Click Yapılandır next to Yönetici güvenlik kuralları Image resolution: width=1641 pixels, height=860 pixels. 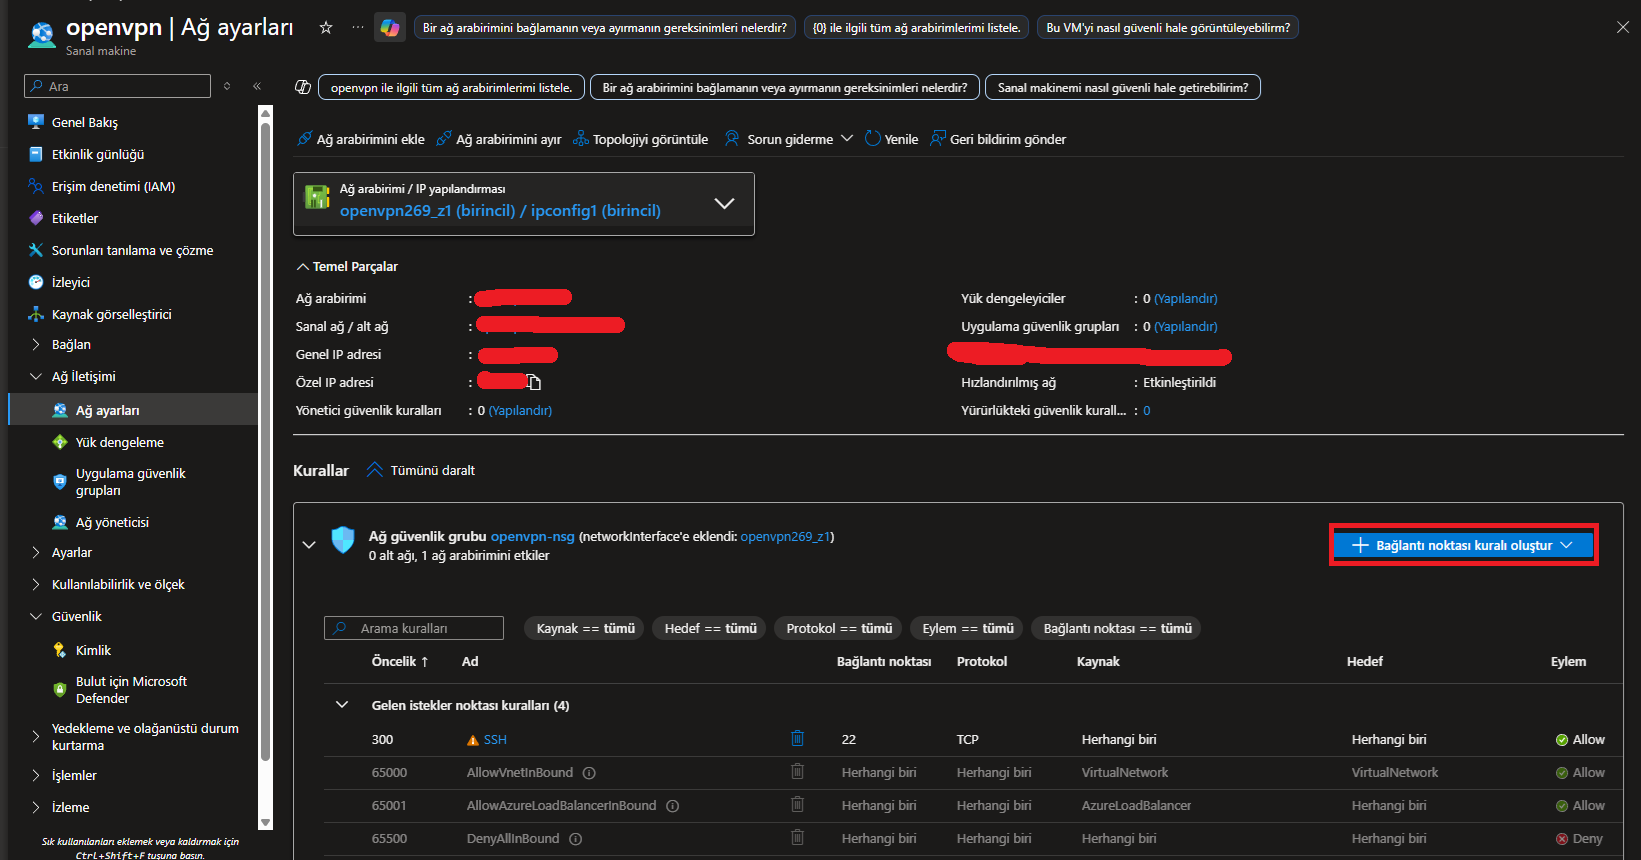pos(520,410)
